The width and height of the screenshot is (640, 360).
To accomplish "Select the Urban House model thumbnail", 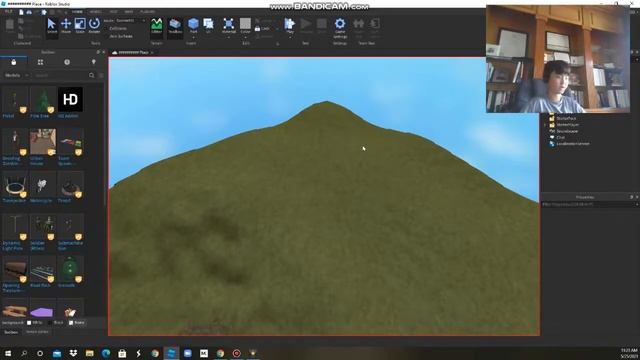I will 42,142.
